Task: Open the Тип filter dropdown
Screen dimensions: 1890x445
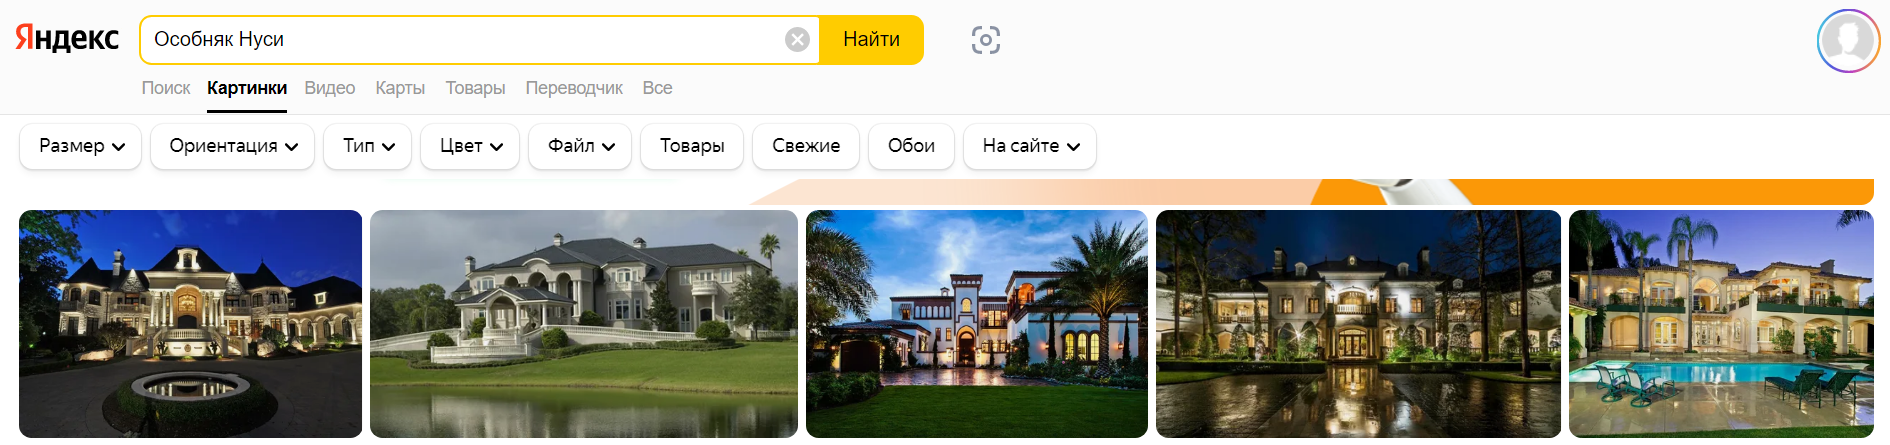Action: (x=368, y=146)
